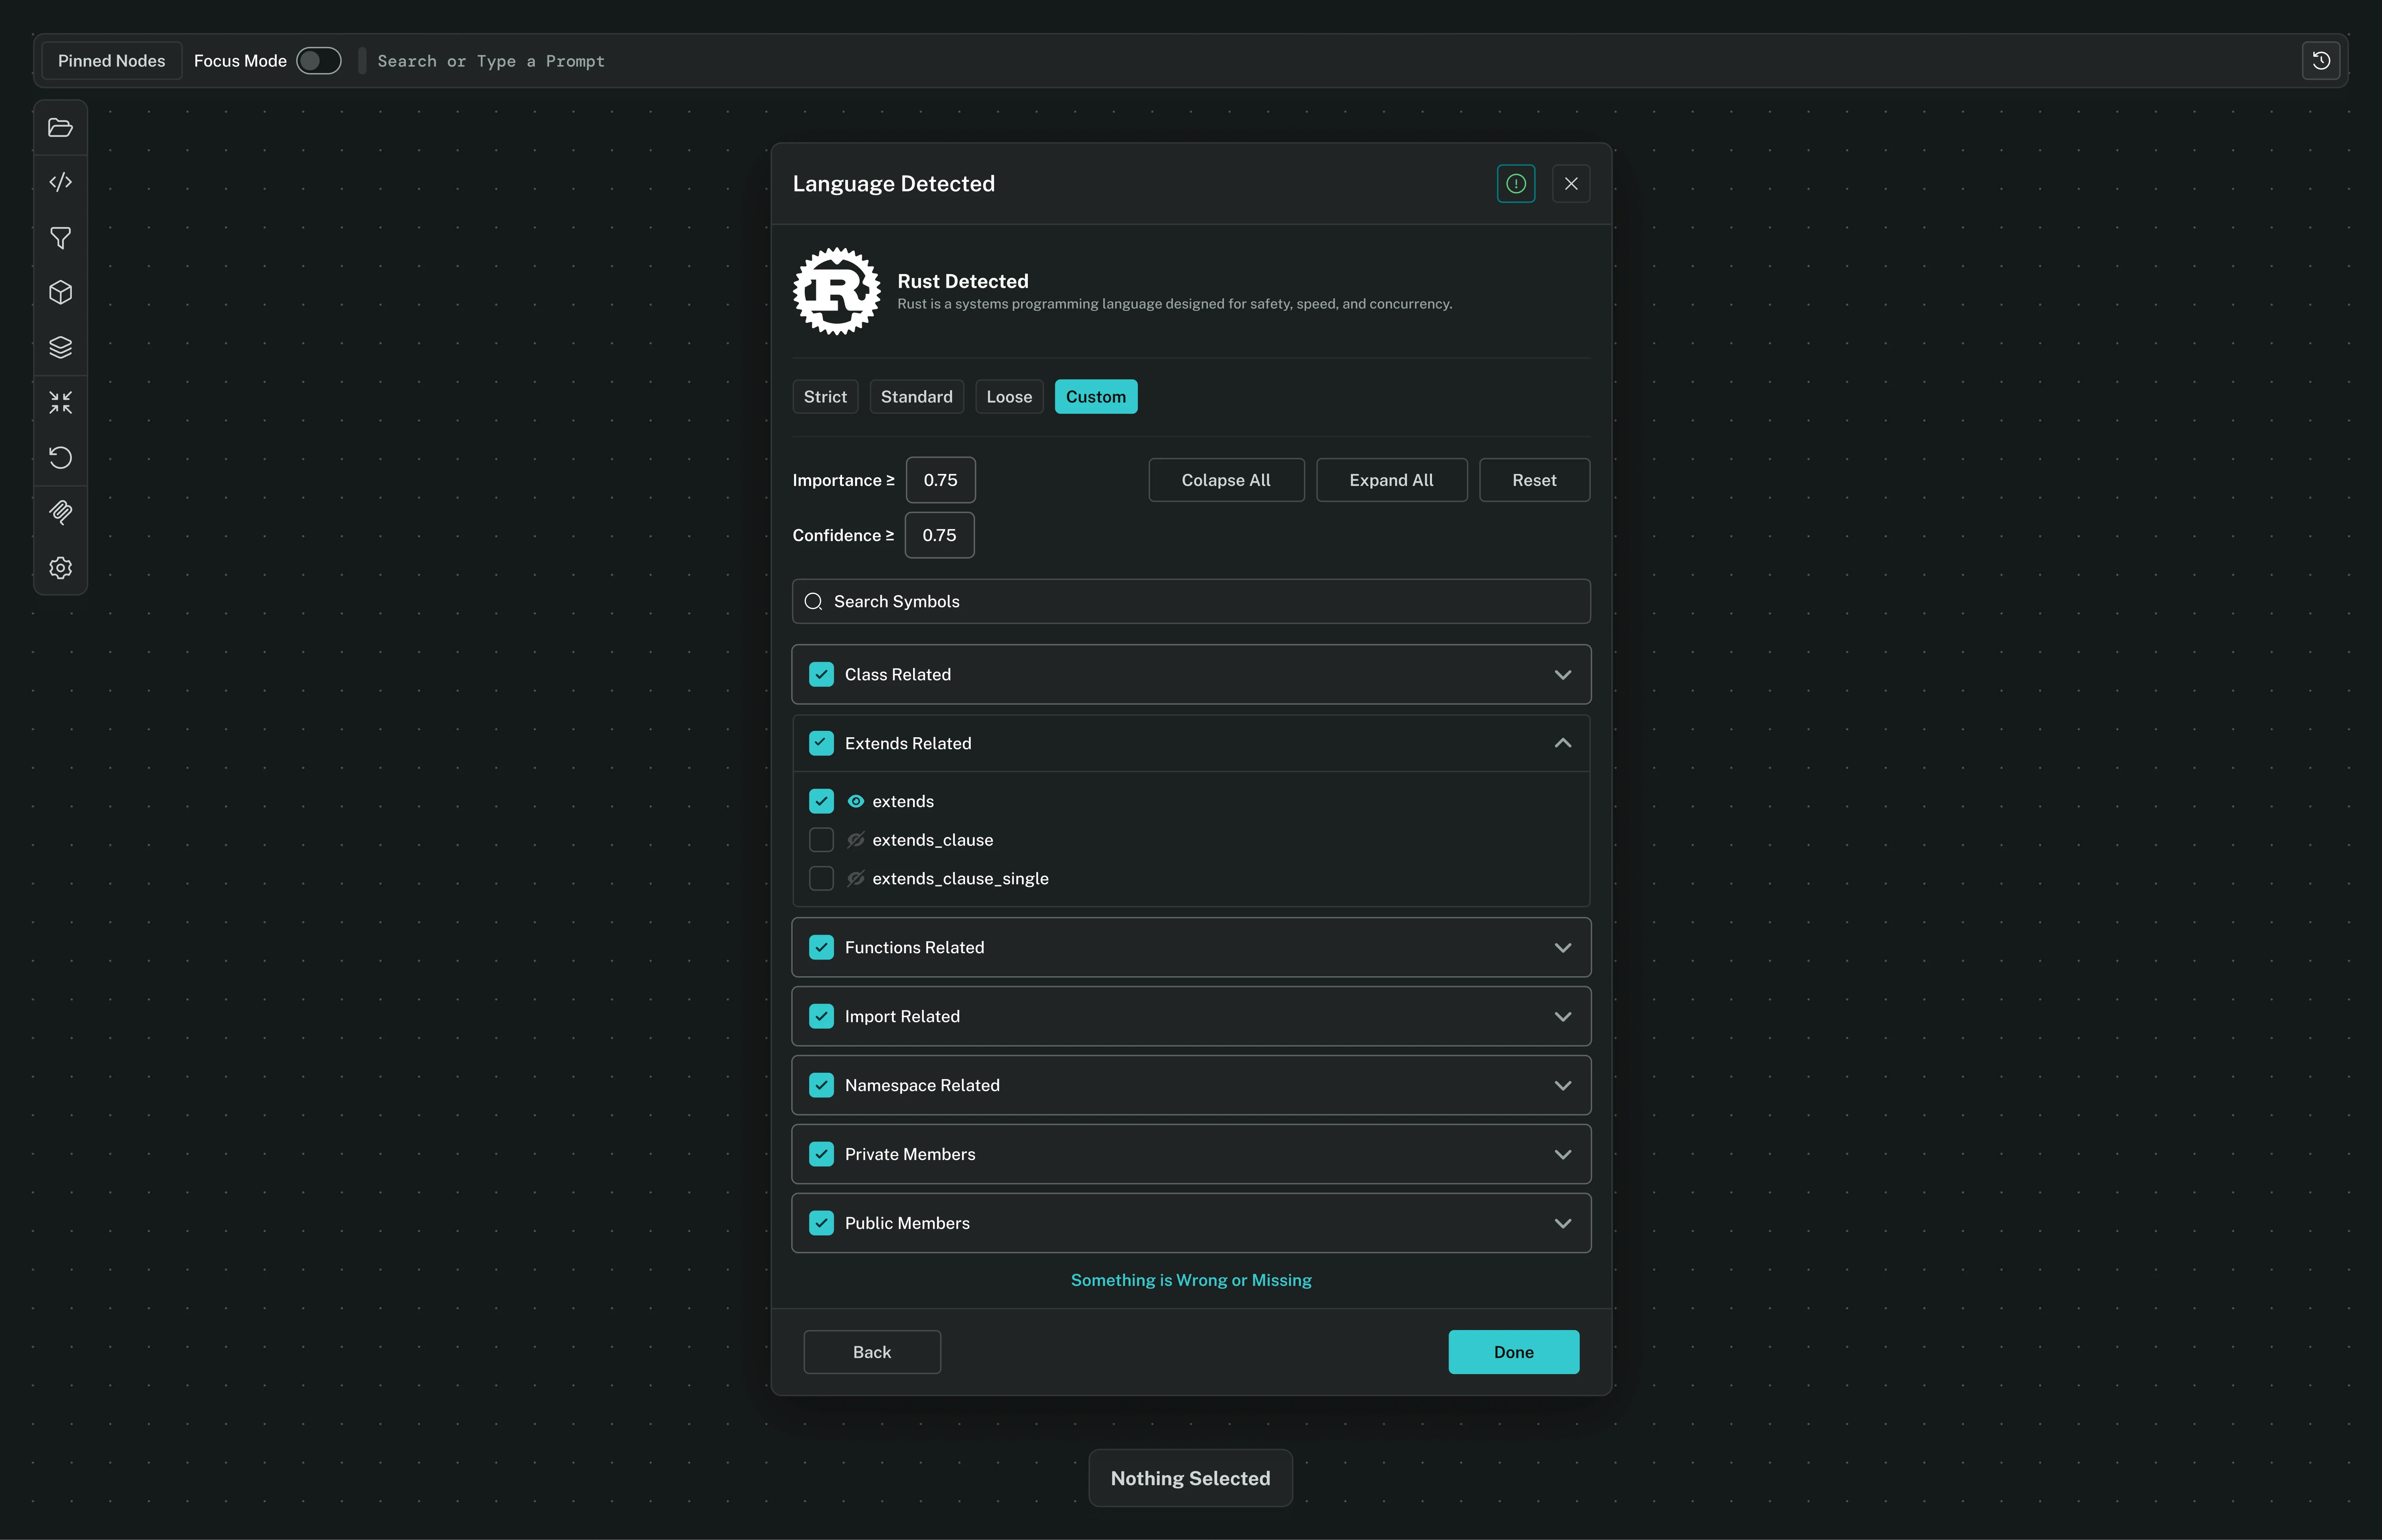The height and width of the screenshot is (1540, 2382).
Task: Click the Reset button
Action: click(1534, 480)
